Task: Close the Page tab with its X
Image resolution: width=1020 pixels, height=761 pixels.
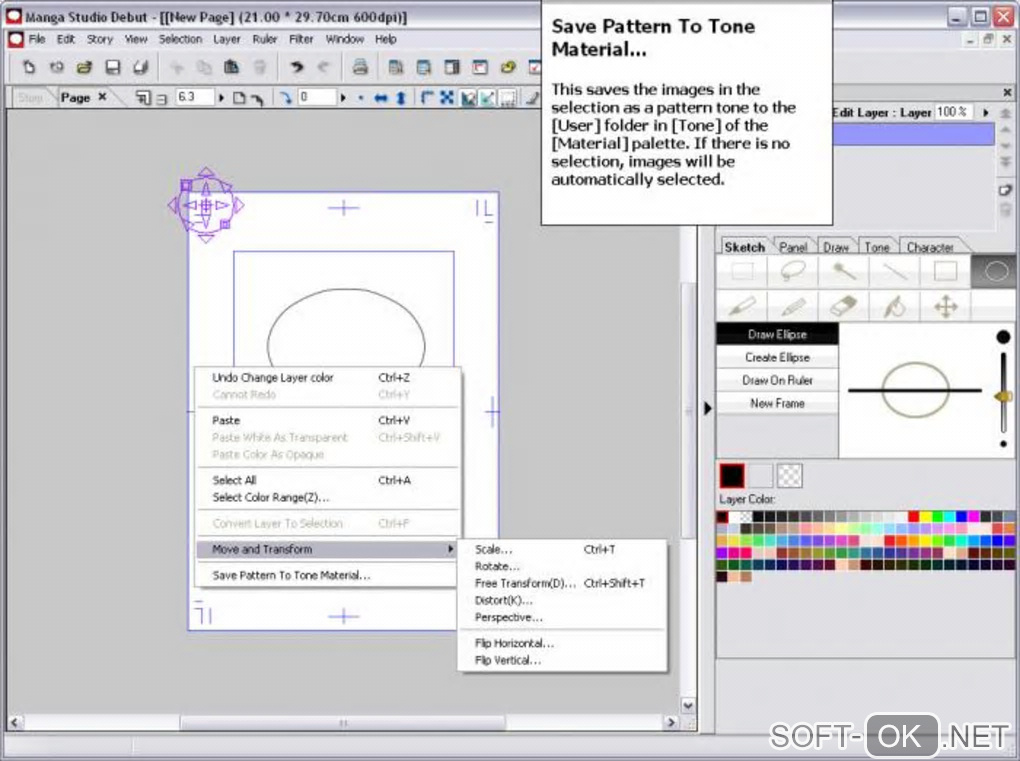Action: [102, 97]
